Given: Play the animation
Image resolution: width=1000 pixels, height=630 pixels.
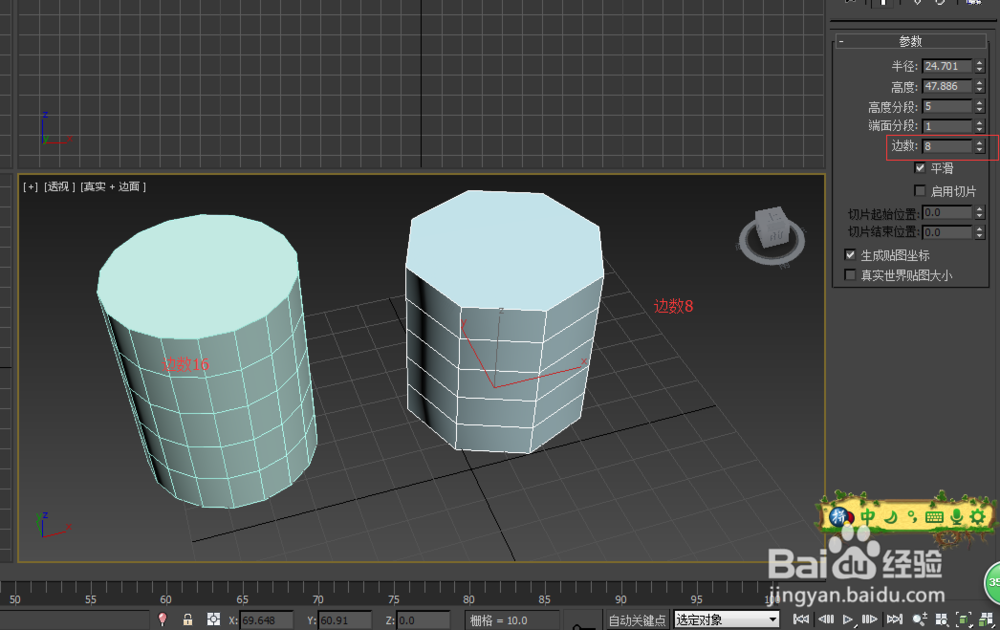Looking at the screenshot, I should (x=848, y=619).
